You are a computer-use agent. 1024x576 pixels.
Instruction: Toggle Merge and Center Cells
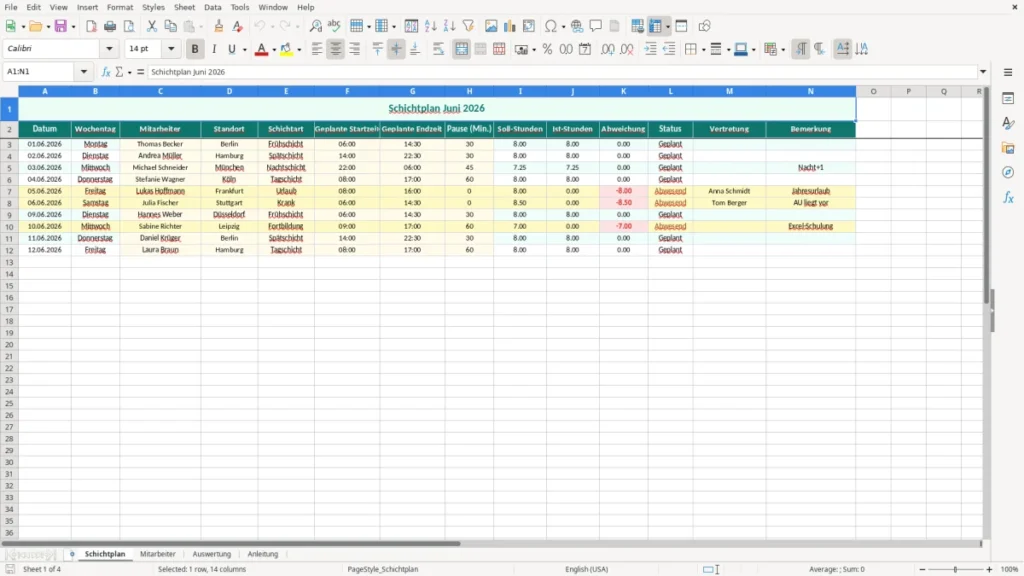click(462, 49)
